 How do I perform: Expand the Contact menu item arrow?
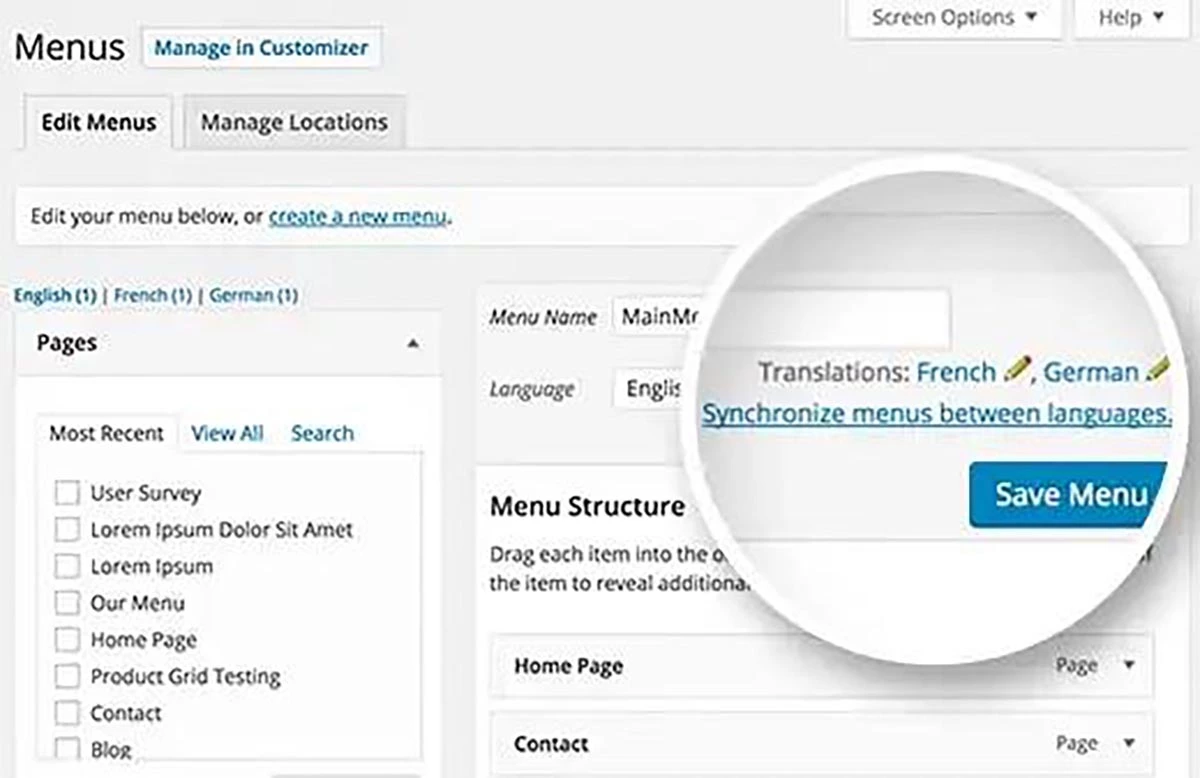pyautogui.click(x=1130, y=744)
